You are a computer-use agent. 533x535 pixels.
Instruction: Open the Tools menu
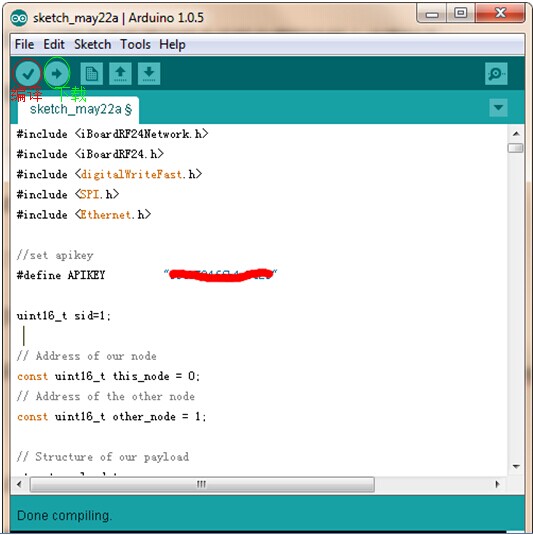(x=135, y=44)
